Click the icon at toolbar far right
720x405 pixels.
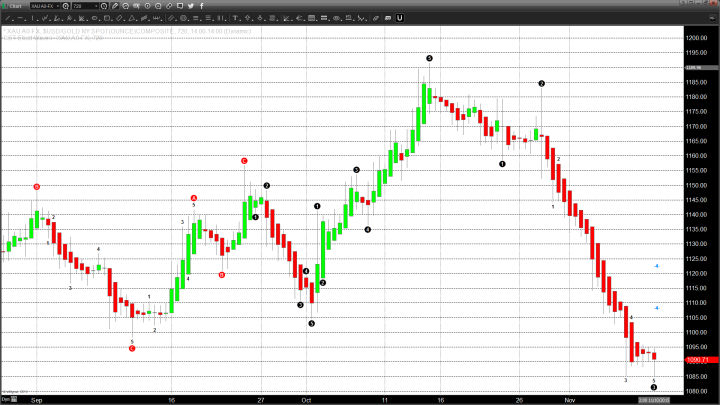pyautogui.click(x=712, y=18)
